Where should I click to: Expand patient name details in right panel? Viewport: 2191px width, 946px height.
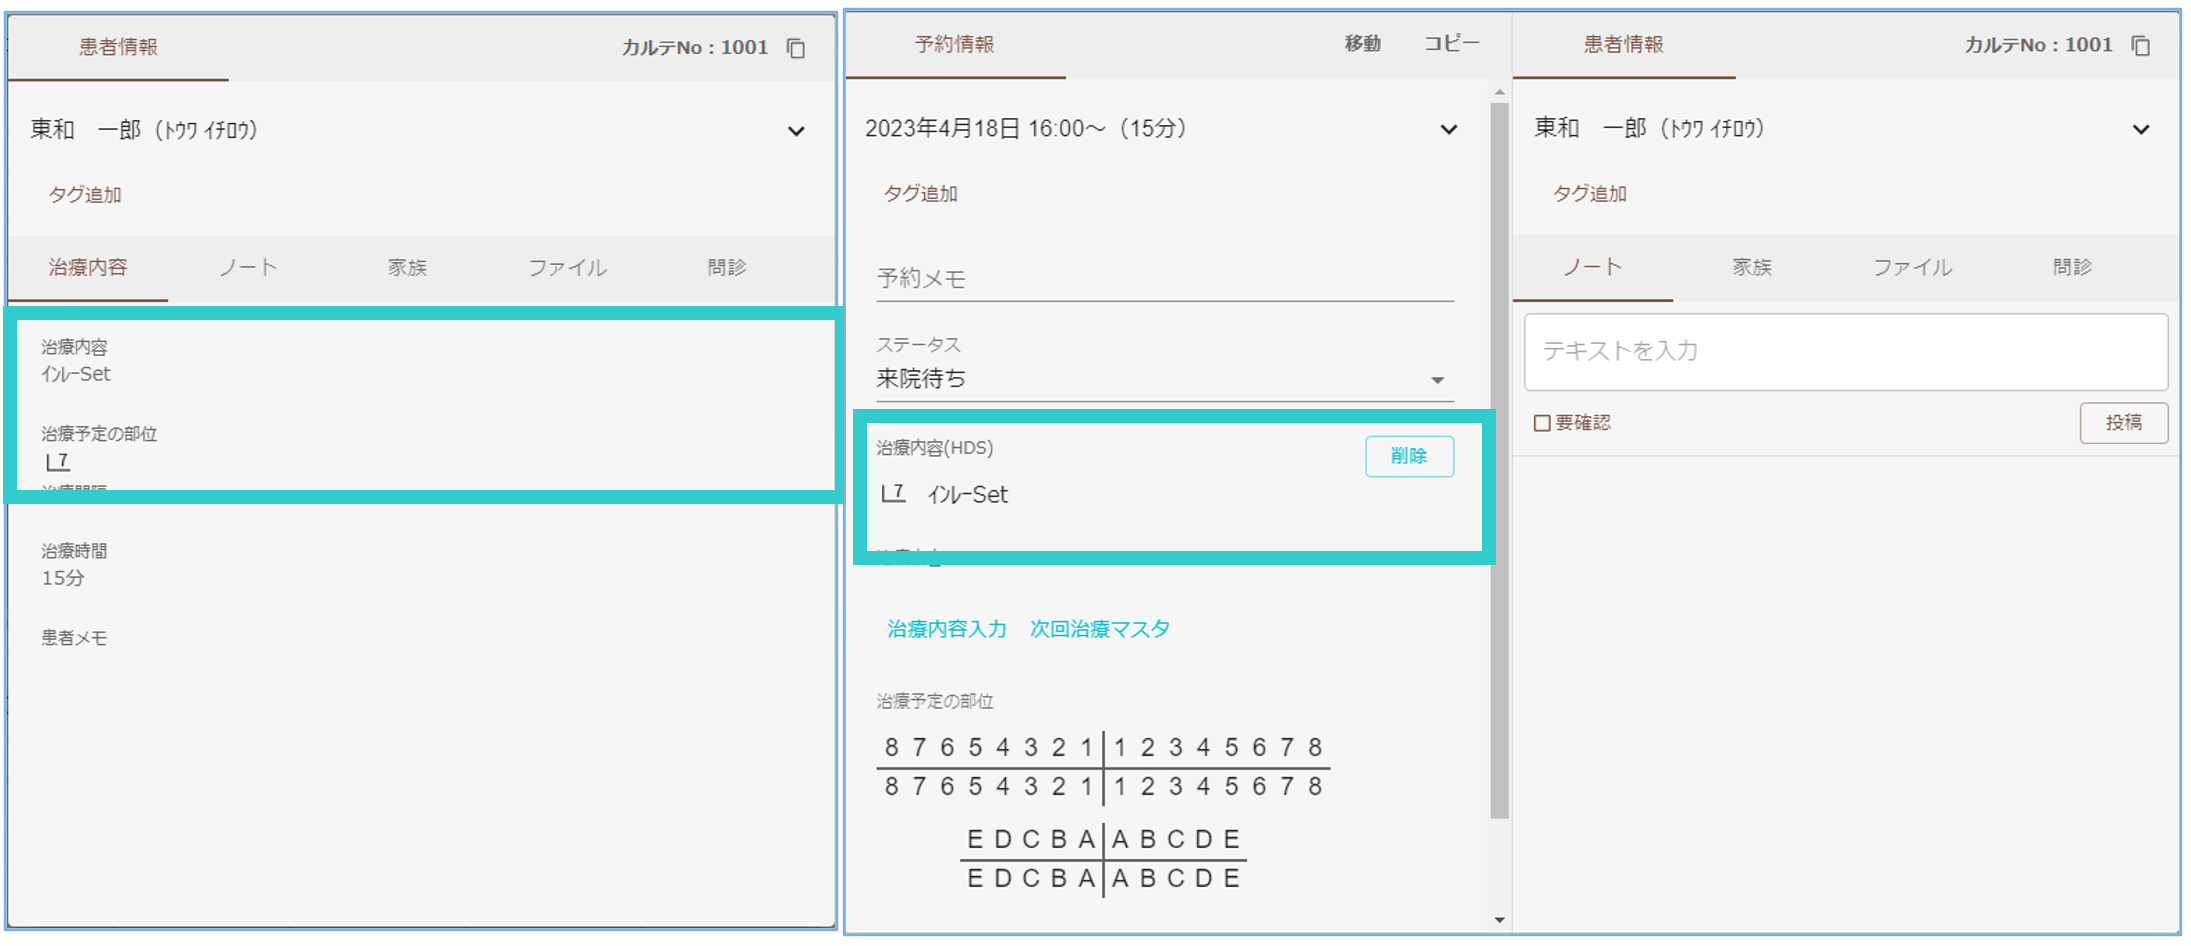tap(2140, 130)
